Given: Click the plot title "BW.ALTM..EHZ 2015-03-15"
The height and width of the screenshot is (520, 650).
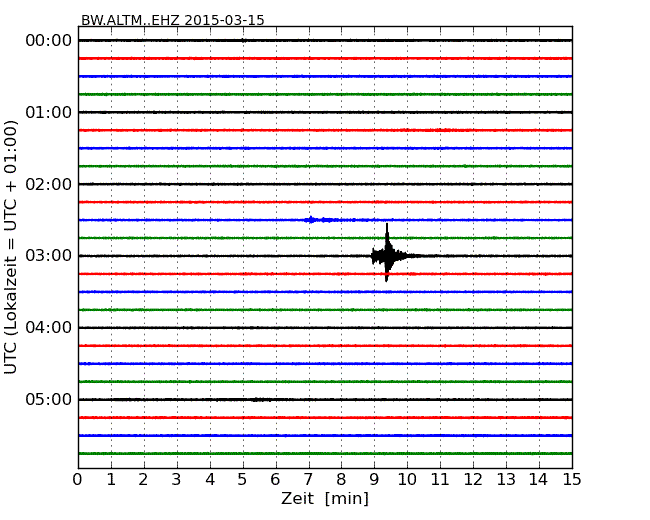Looking at the screenshot, I should [172, 20].
